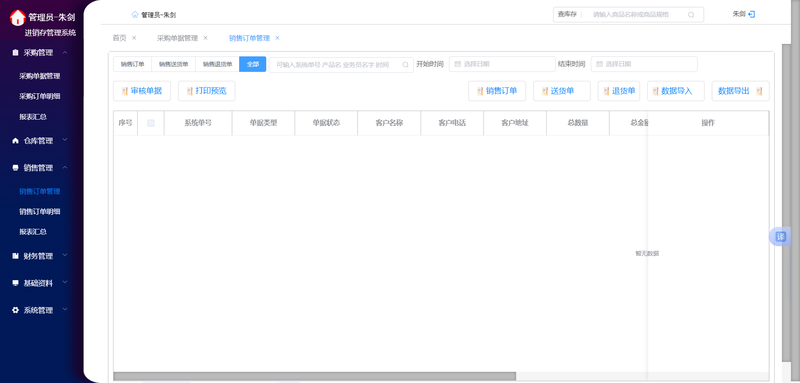
Task: Click the 数据导出 button
Action: click(740, 91)
